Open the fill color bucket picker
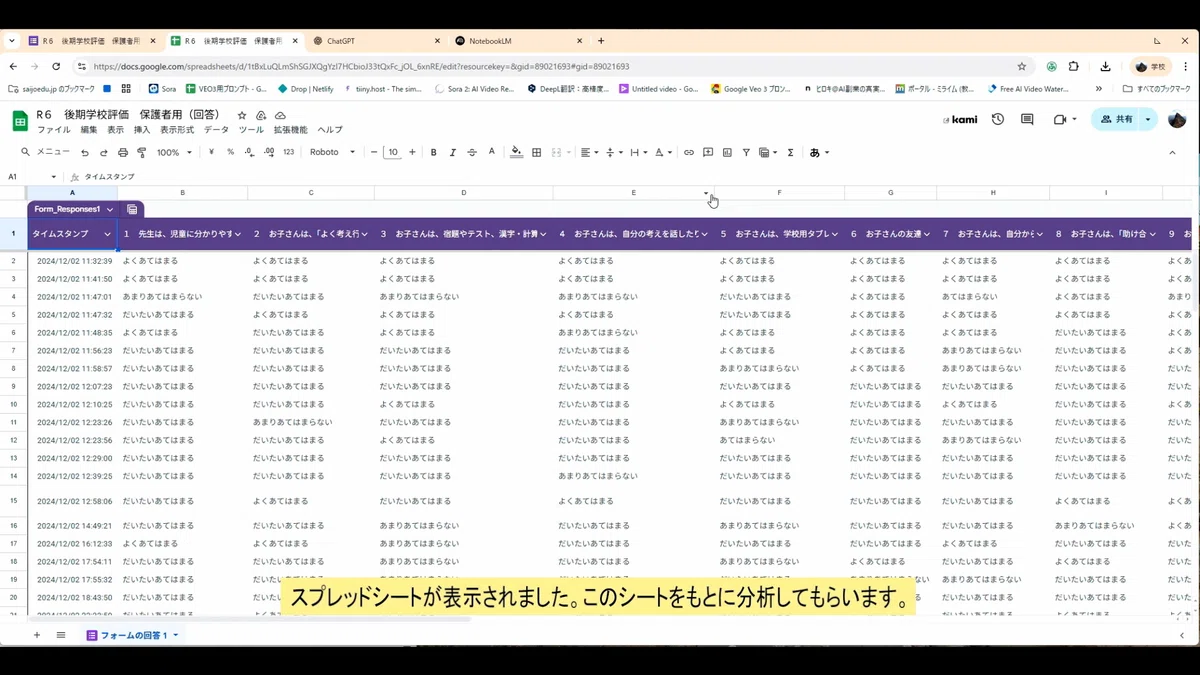1200x675 pixels. (516, 153)
